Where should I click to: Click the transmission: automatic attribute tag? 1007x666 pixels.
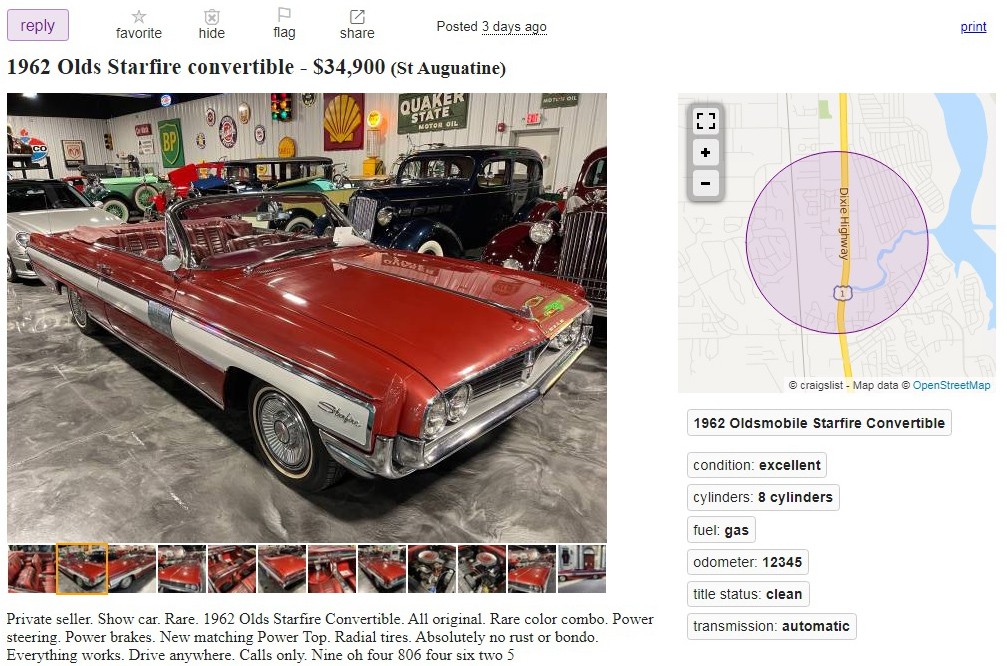click(x=771, y=626)
